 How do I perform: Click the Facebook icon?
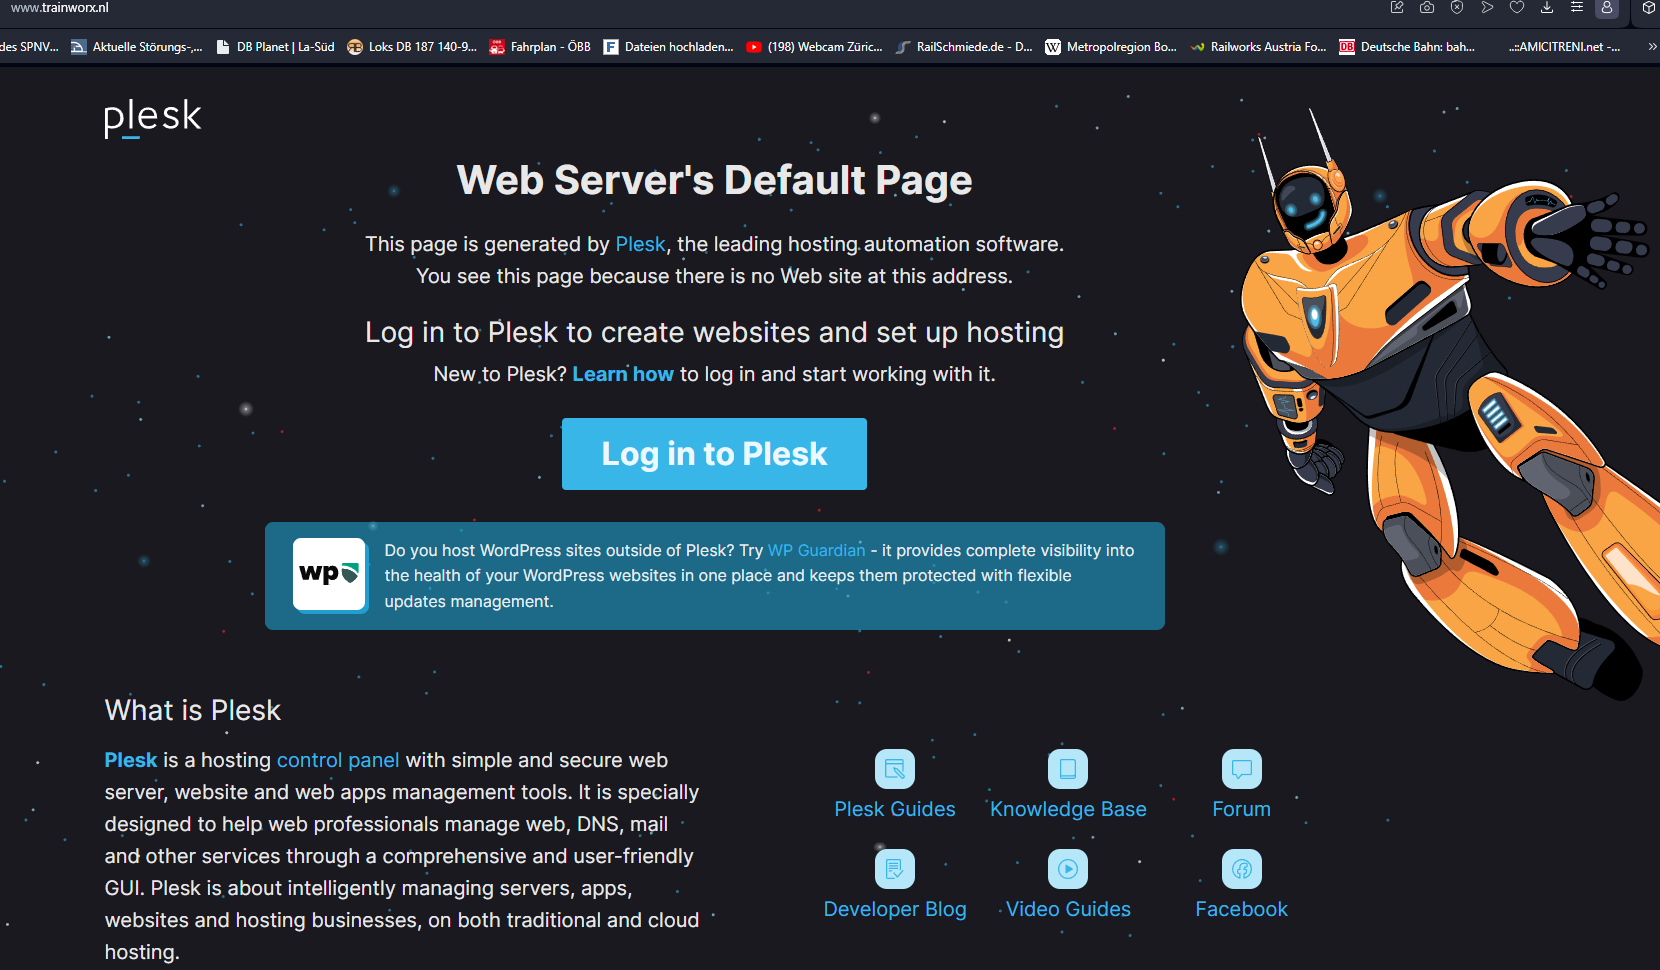click(x=1242, y=869)
